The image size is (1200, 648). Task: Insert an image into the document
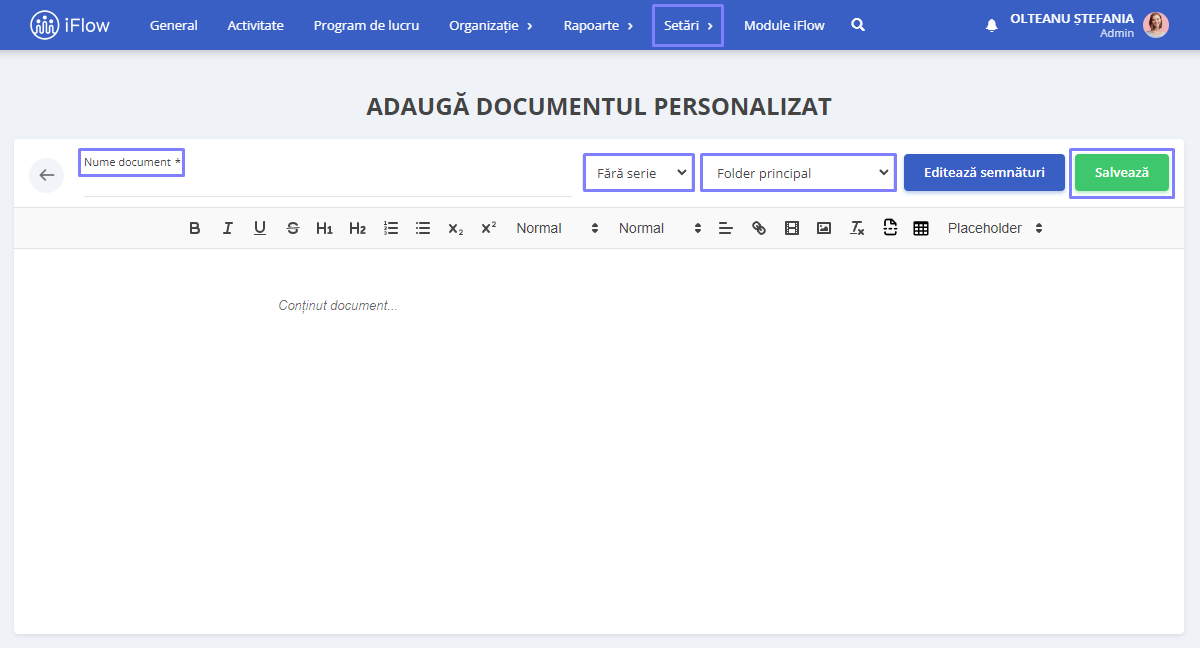[824, 228]
